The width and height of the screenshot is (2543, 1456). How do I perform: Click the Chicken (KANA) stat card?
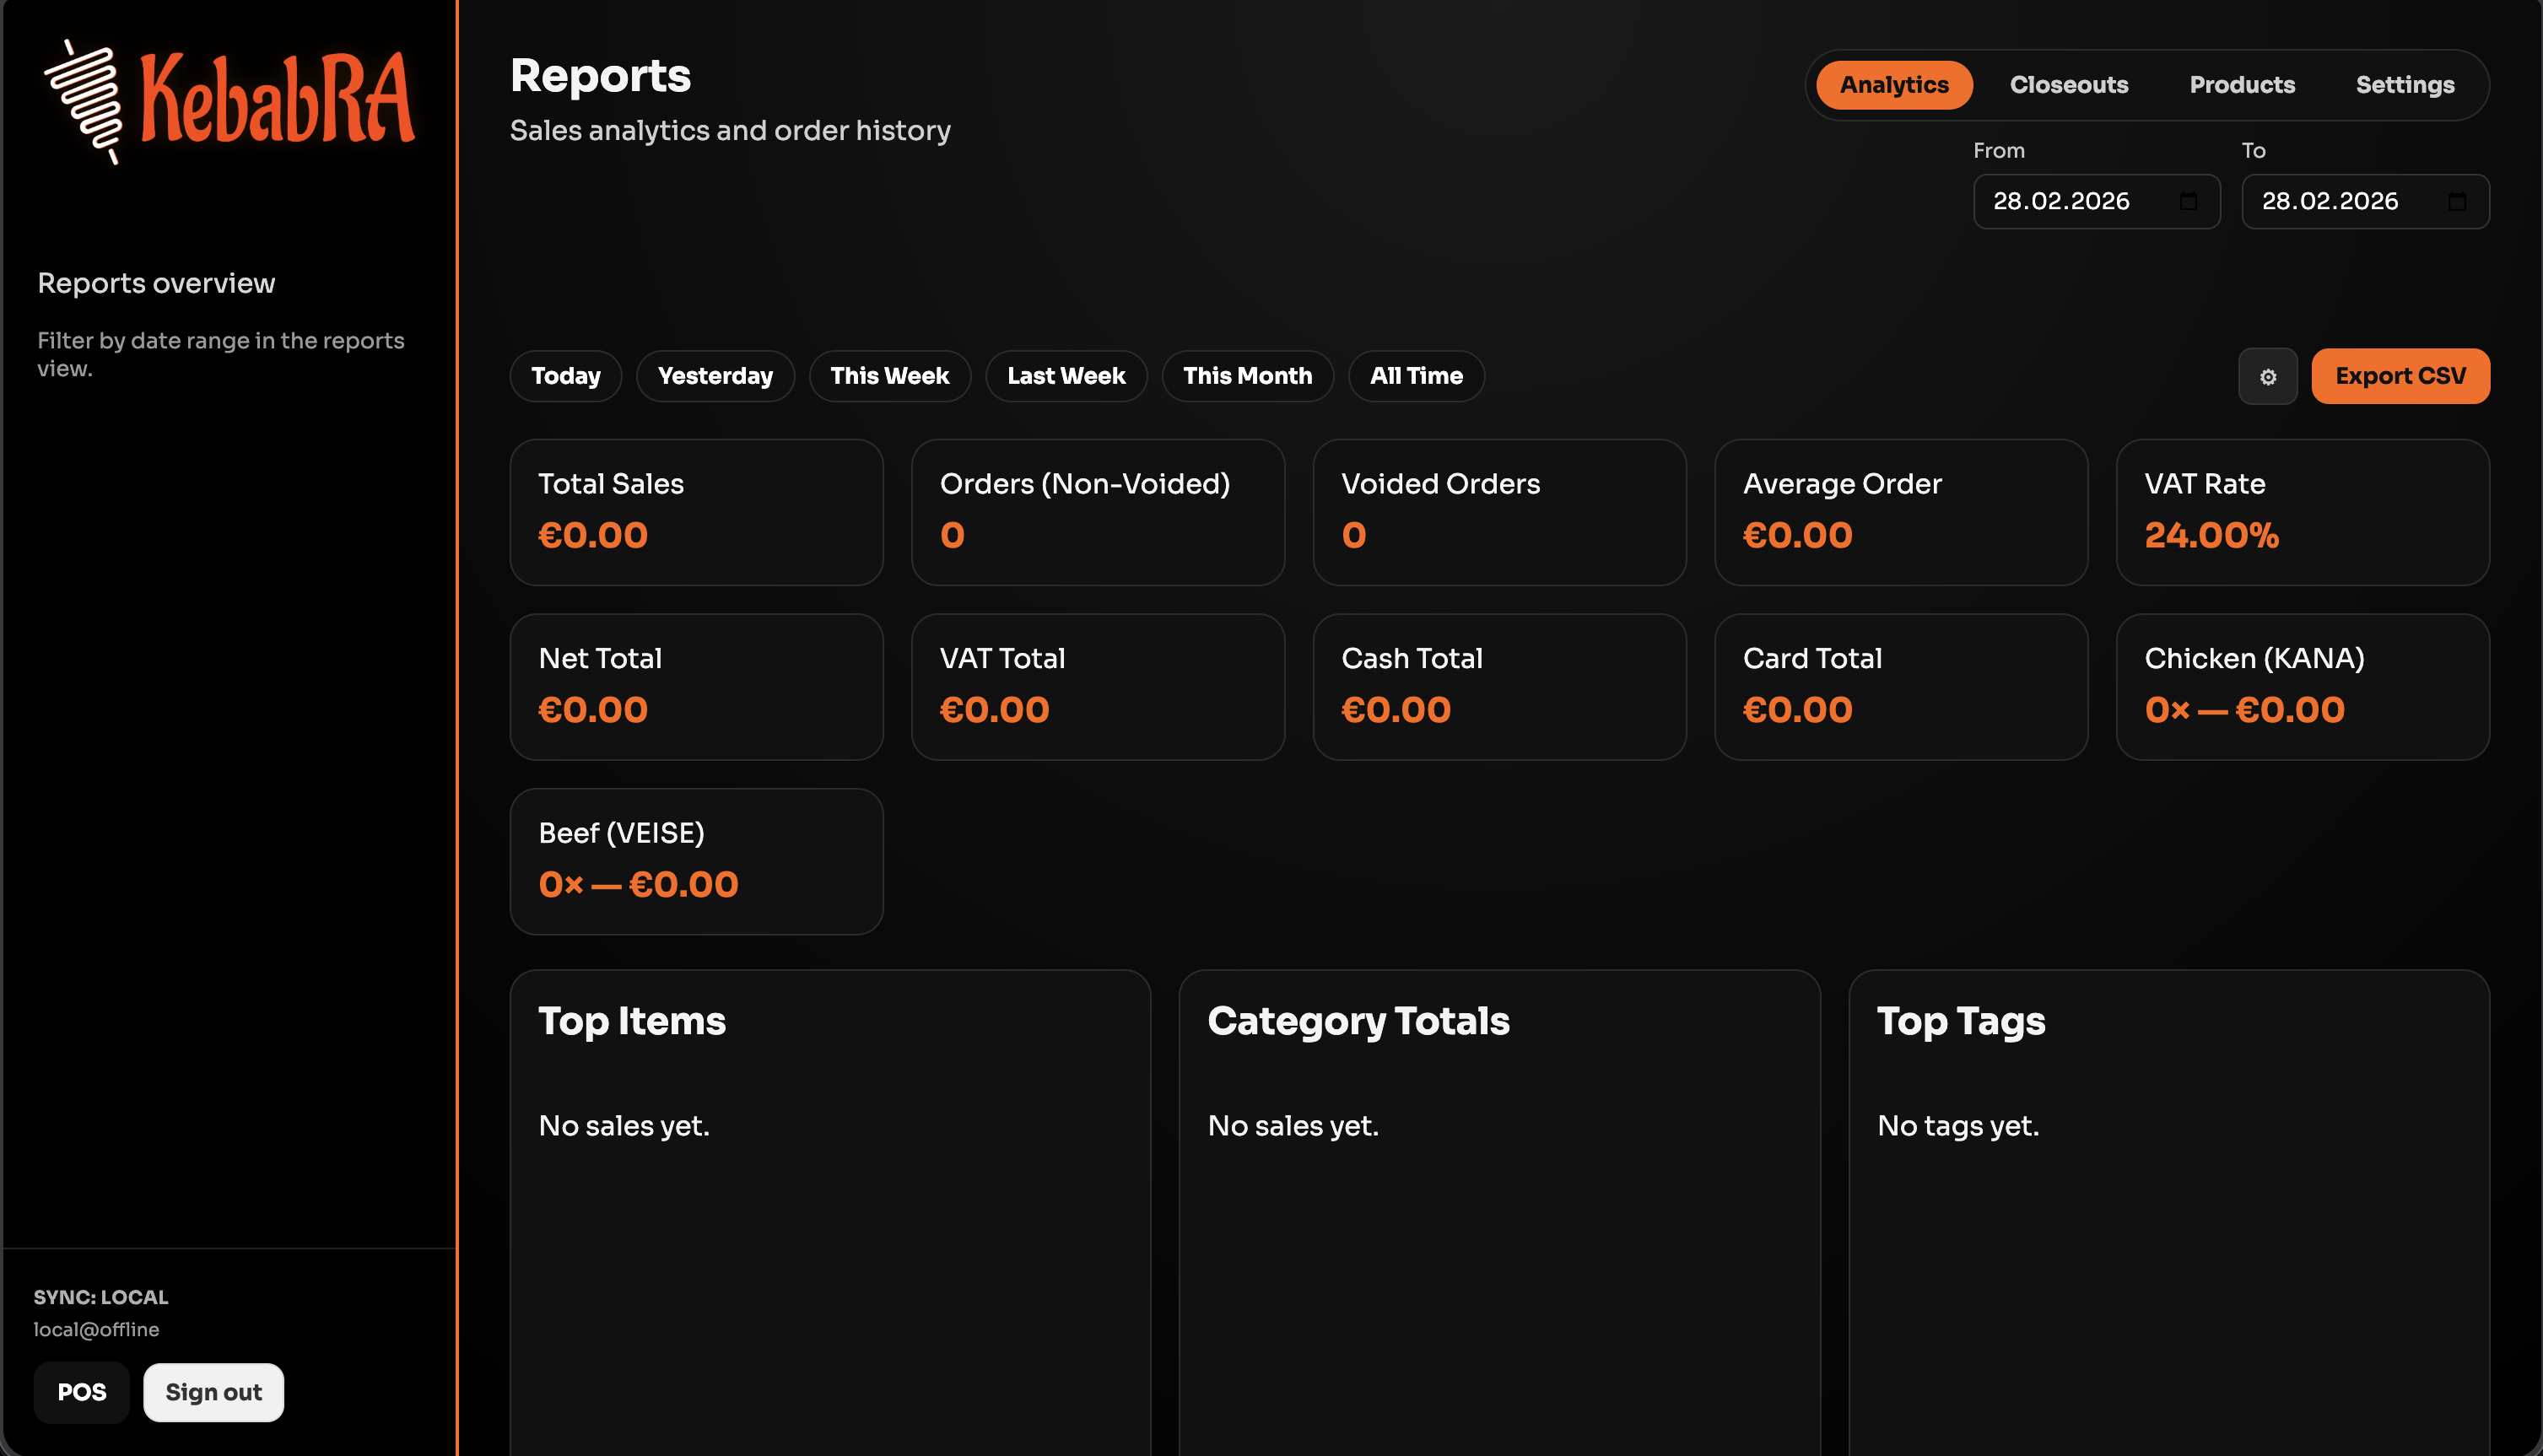pos(2303,686)
